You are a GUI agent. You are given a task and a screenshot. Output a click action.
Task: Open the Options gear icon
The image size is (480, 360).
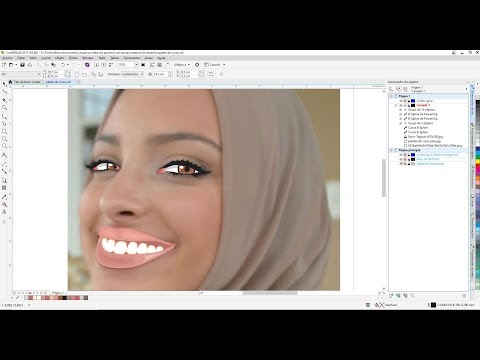197,65
